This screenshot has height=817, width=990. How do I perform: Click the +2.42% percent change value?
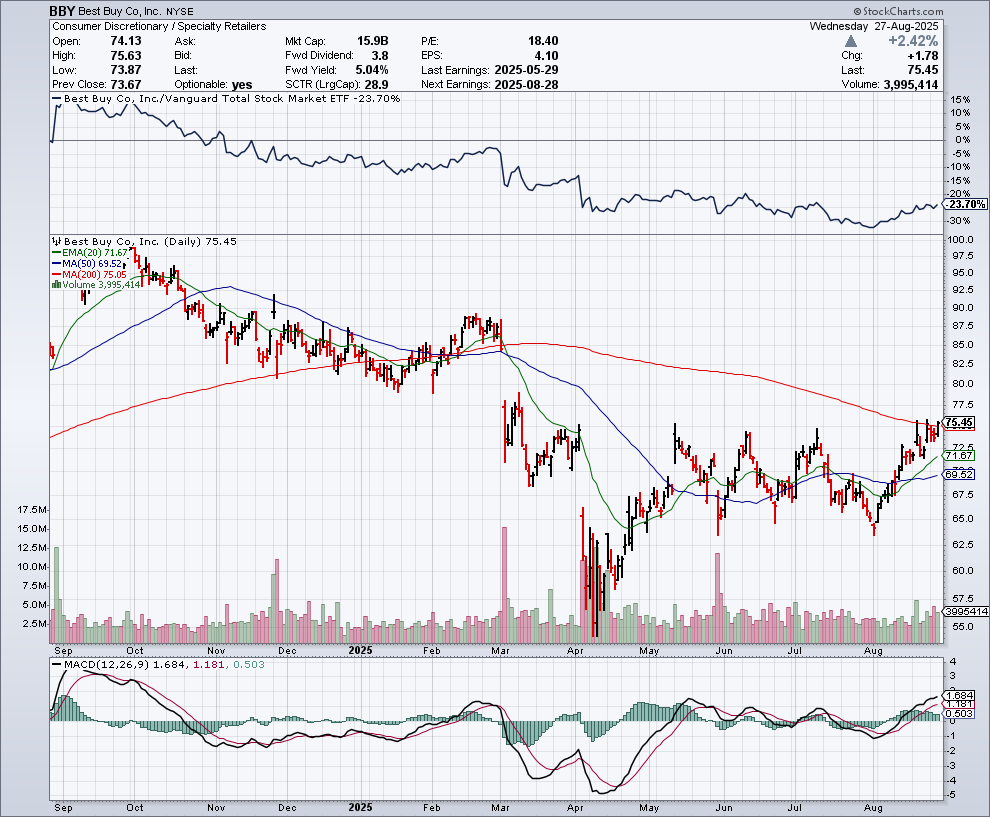pos(913,41)
